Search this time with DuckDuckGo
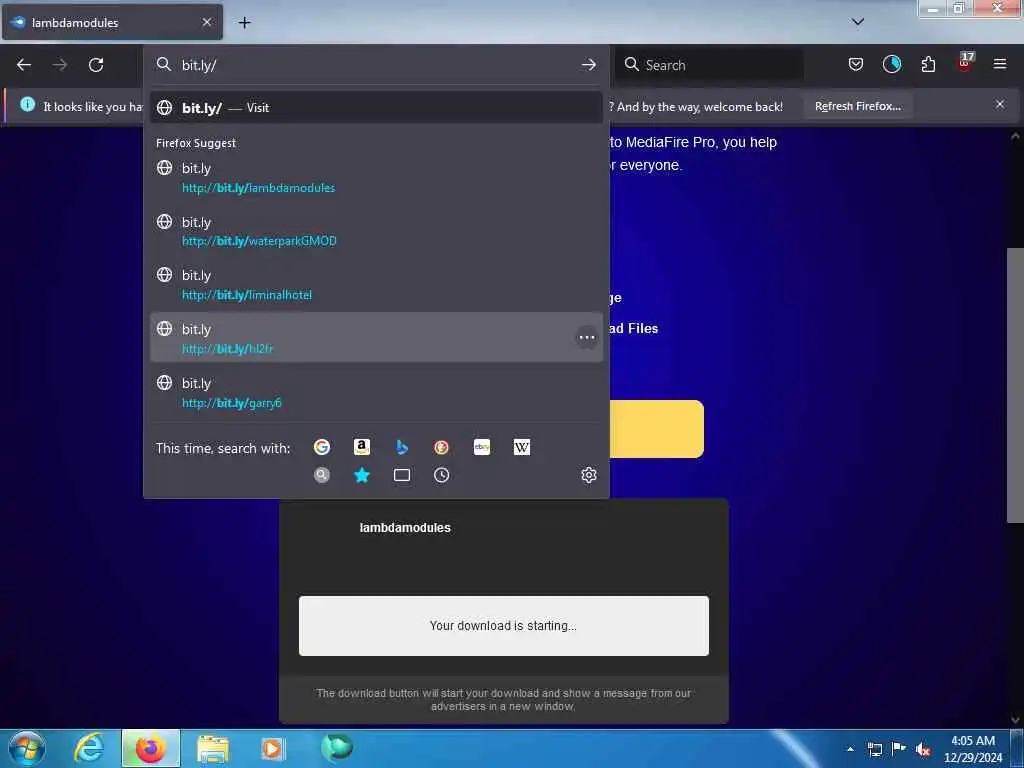 tap(441, 447)
